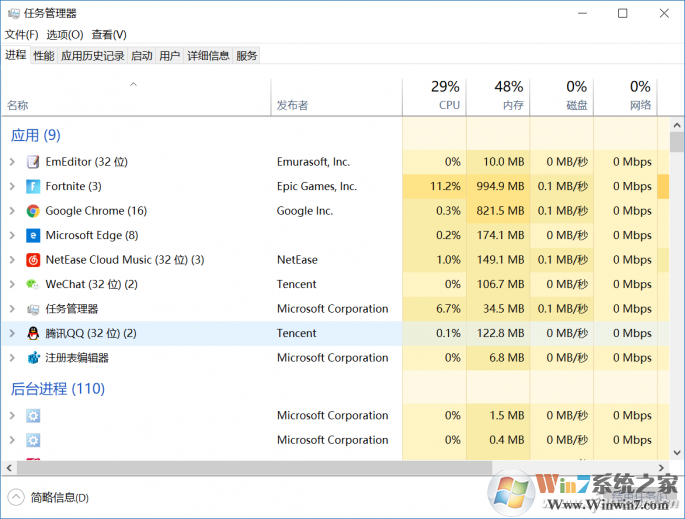Click the Microsoft Edge icon
Viewport: 685px width, 519px height.
33,235
